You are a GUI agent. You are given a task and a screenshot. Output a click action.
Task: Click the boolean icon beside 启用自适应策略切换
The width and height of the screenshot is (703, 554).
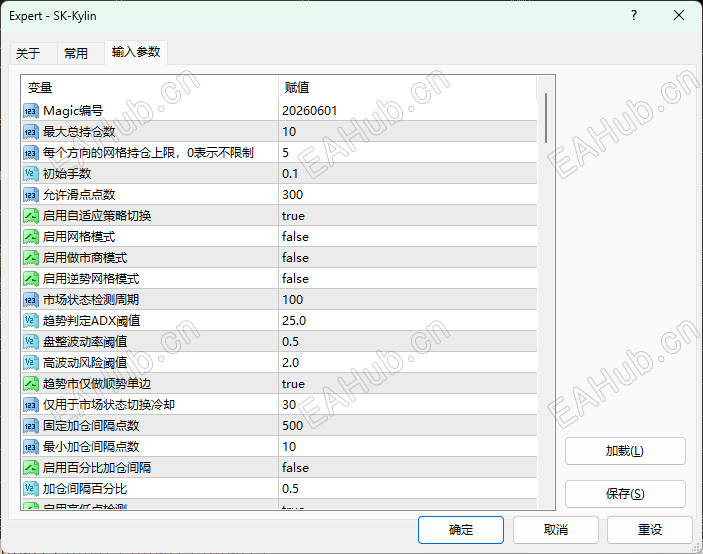tap(30, 216)
